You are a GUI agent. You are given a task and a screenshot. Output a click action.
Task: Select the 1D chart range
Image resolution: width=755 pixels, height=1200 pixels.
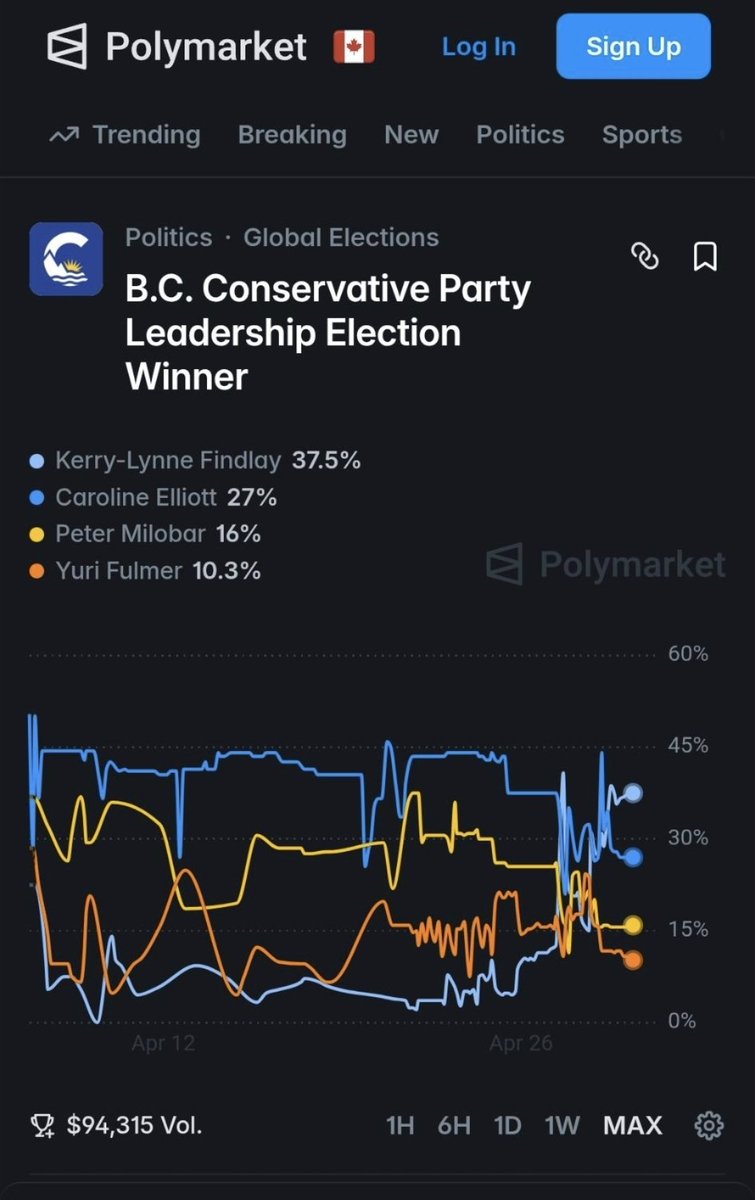[x=508, y=1125]
